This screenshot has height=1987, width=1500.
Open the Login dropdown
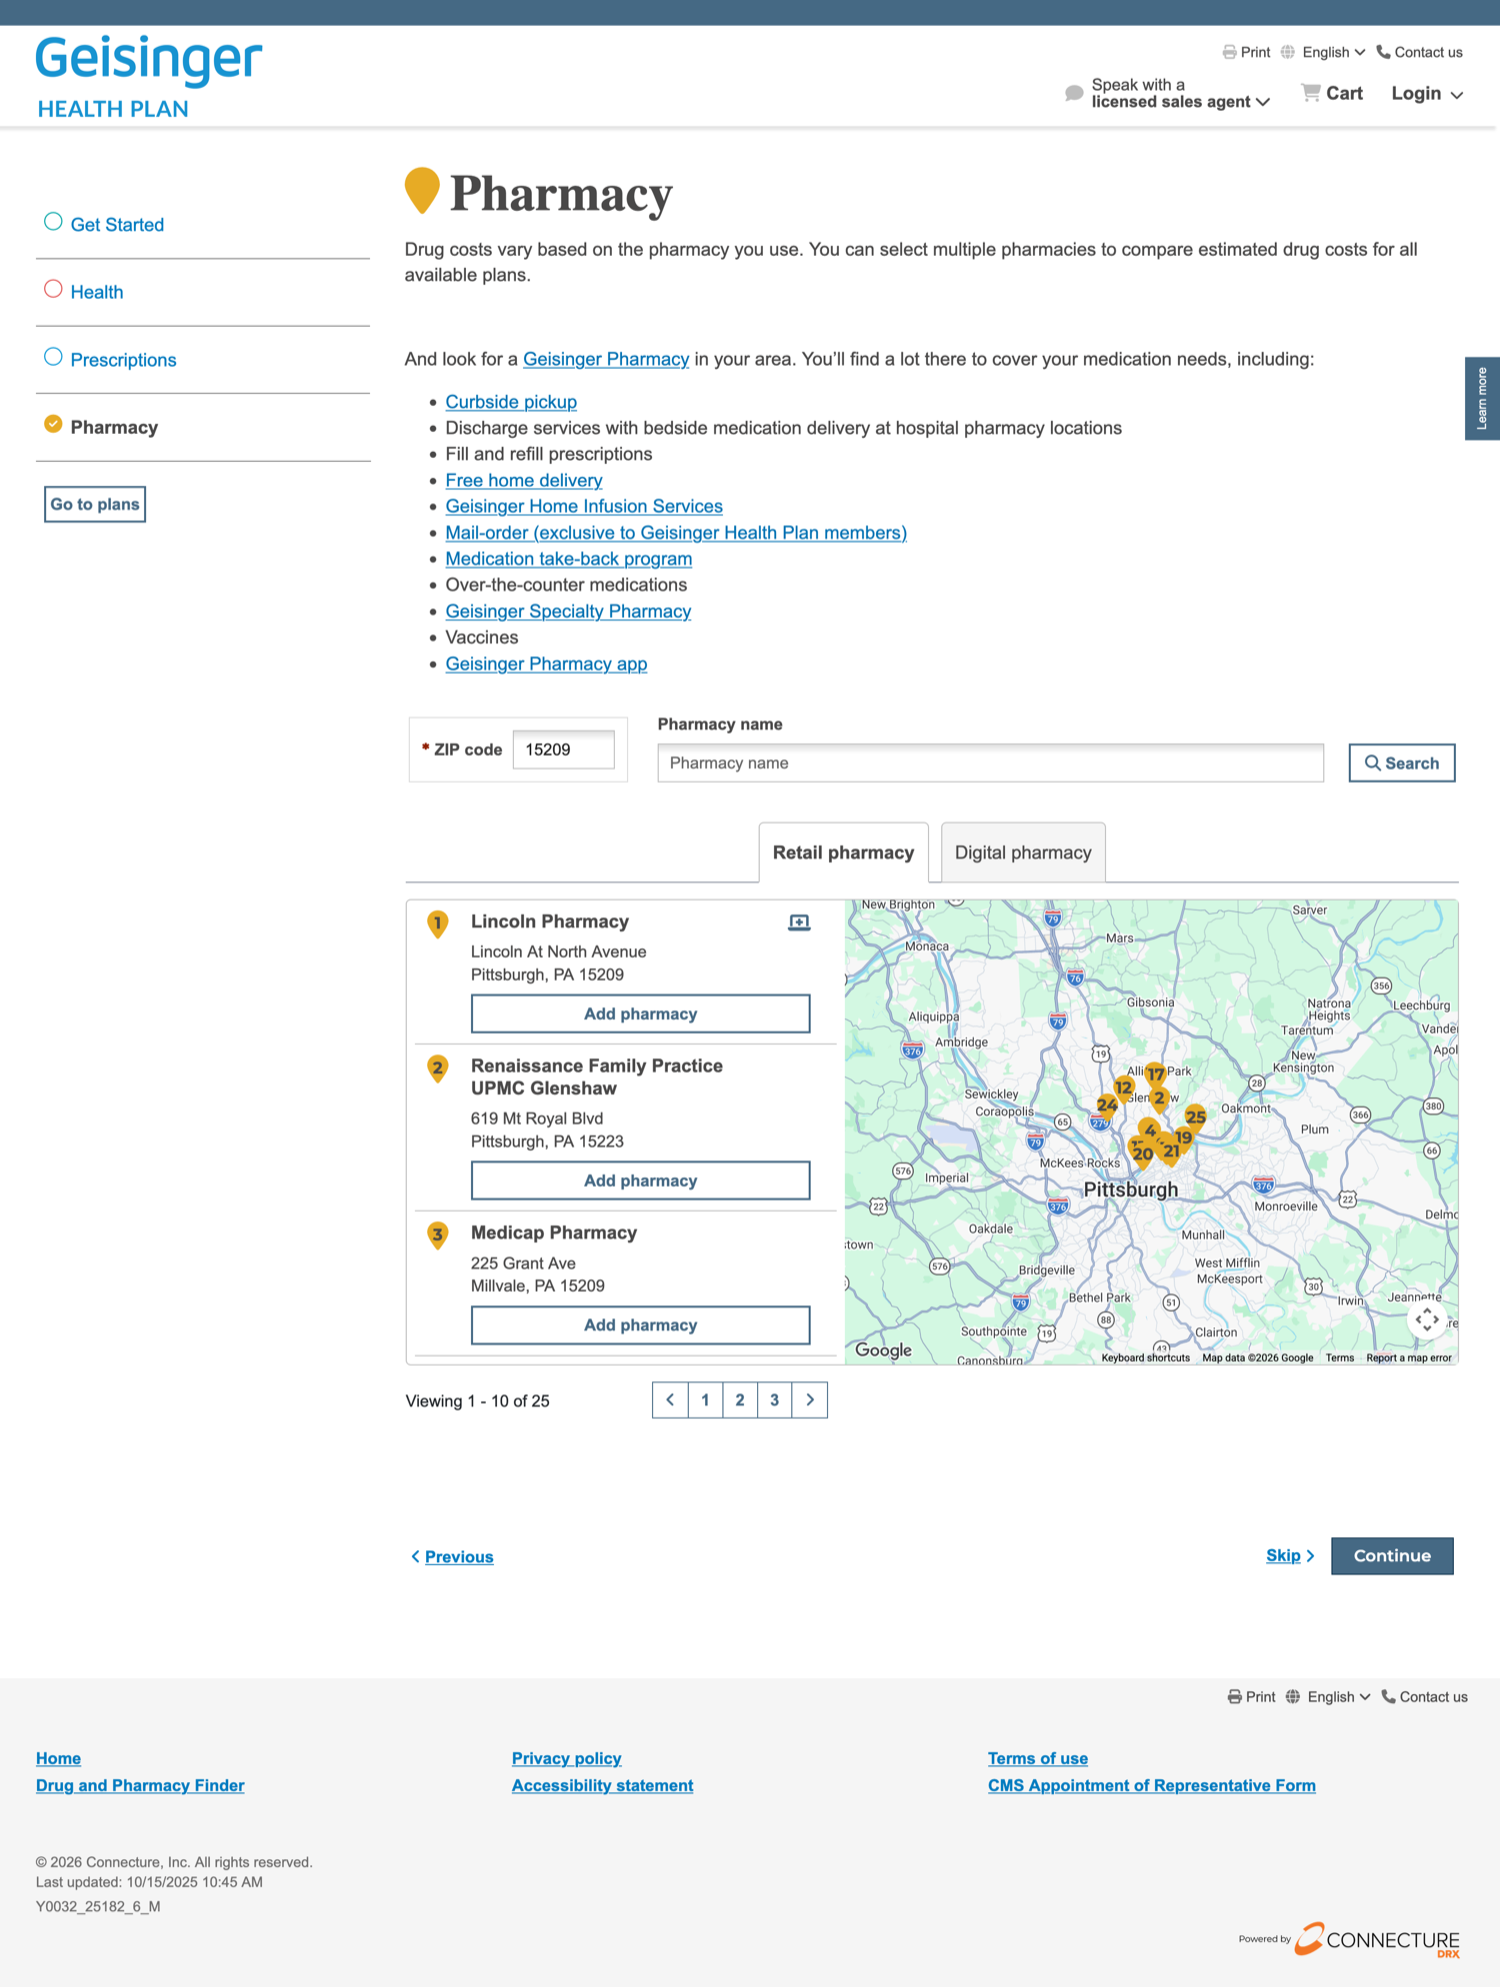[1427, 93]
